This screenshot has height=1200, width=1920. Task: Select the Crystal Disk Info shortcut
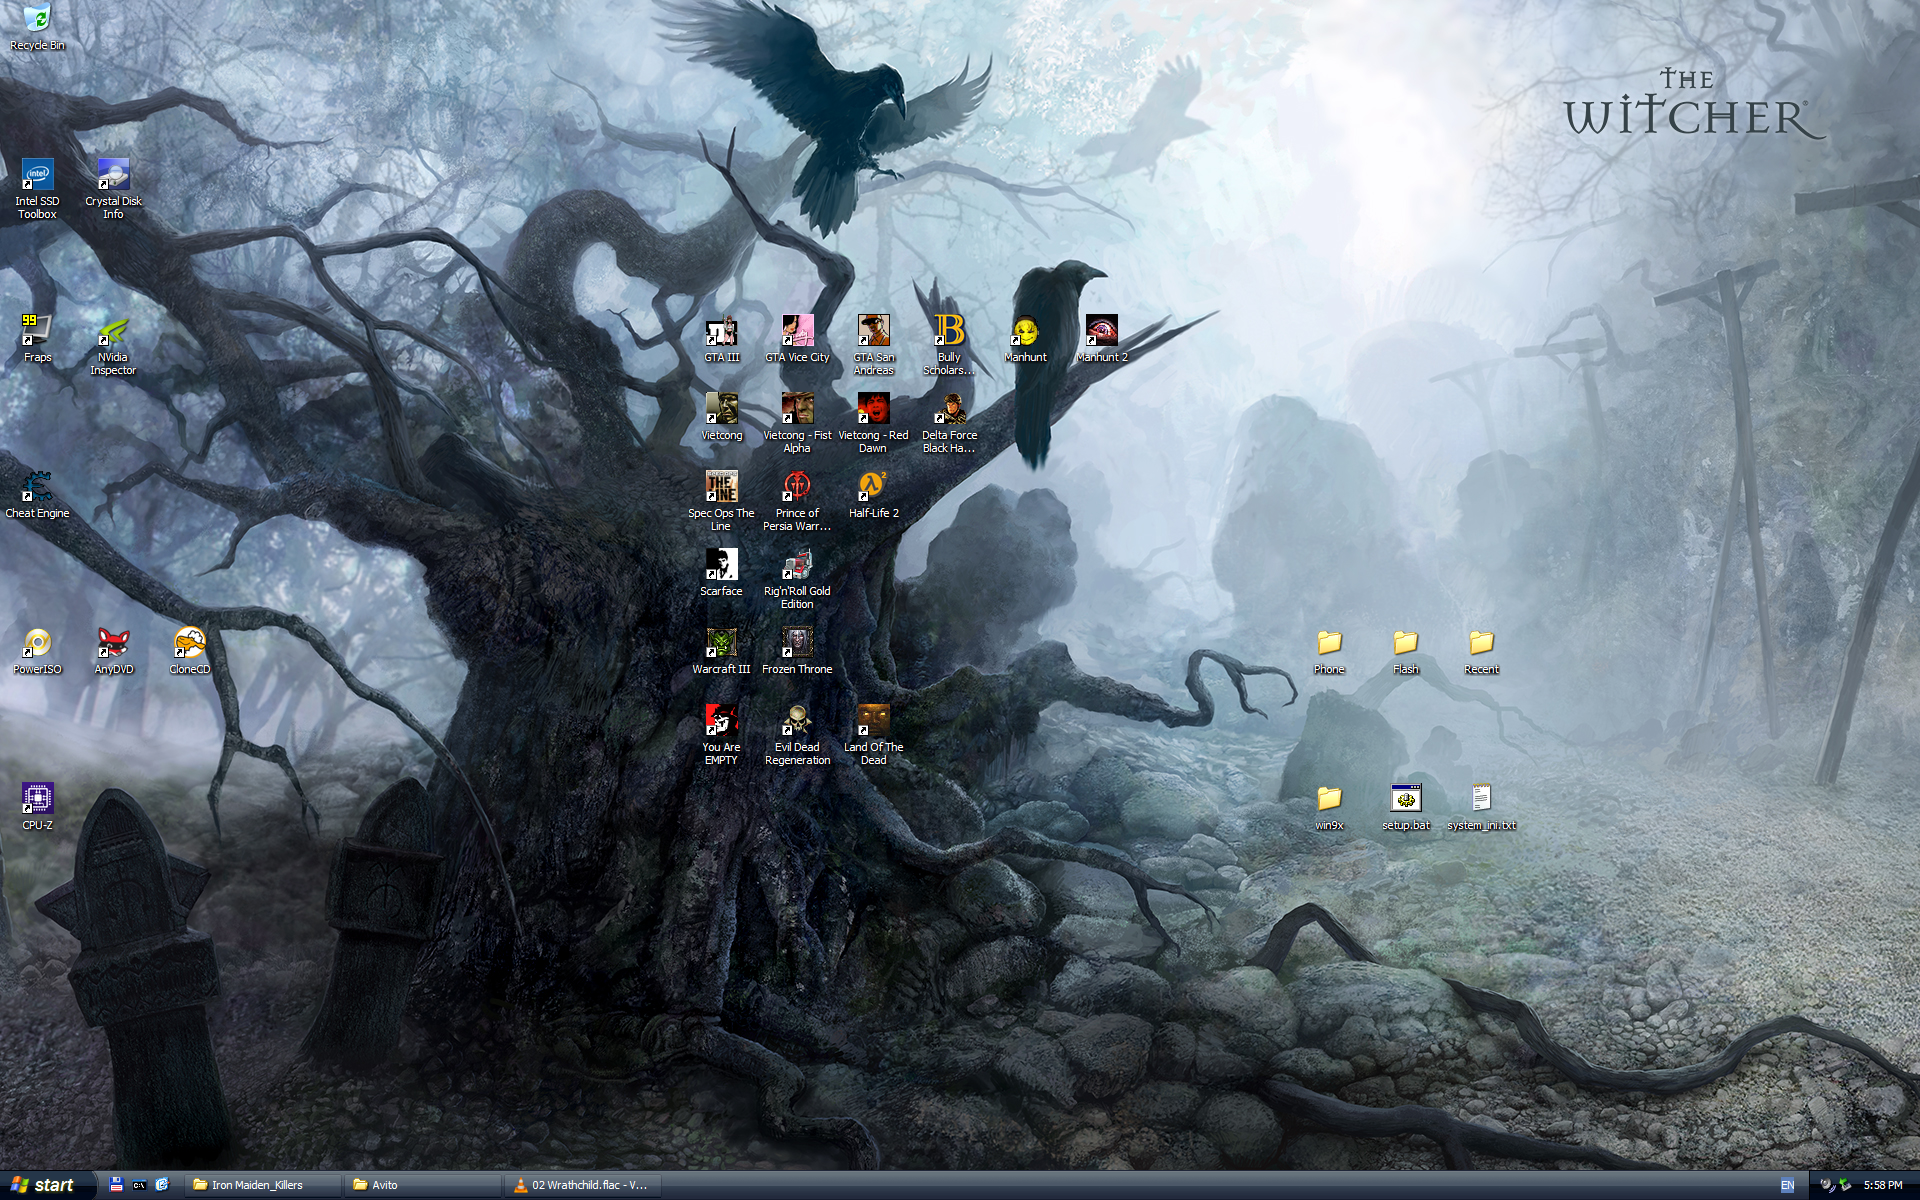tap(113, 175)
